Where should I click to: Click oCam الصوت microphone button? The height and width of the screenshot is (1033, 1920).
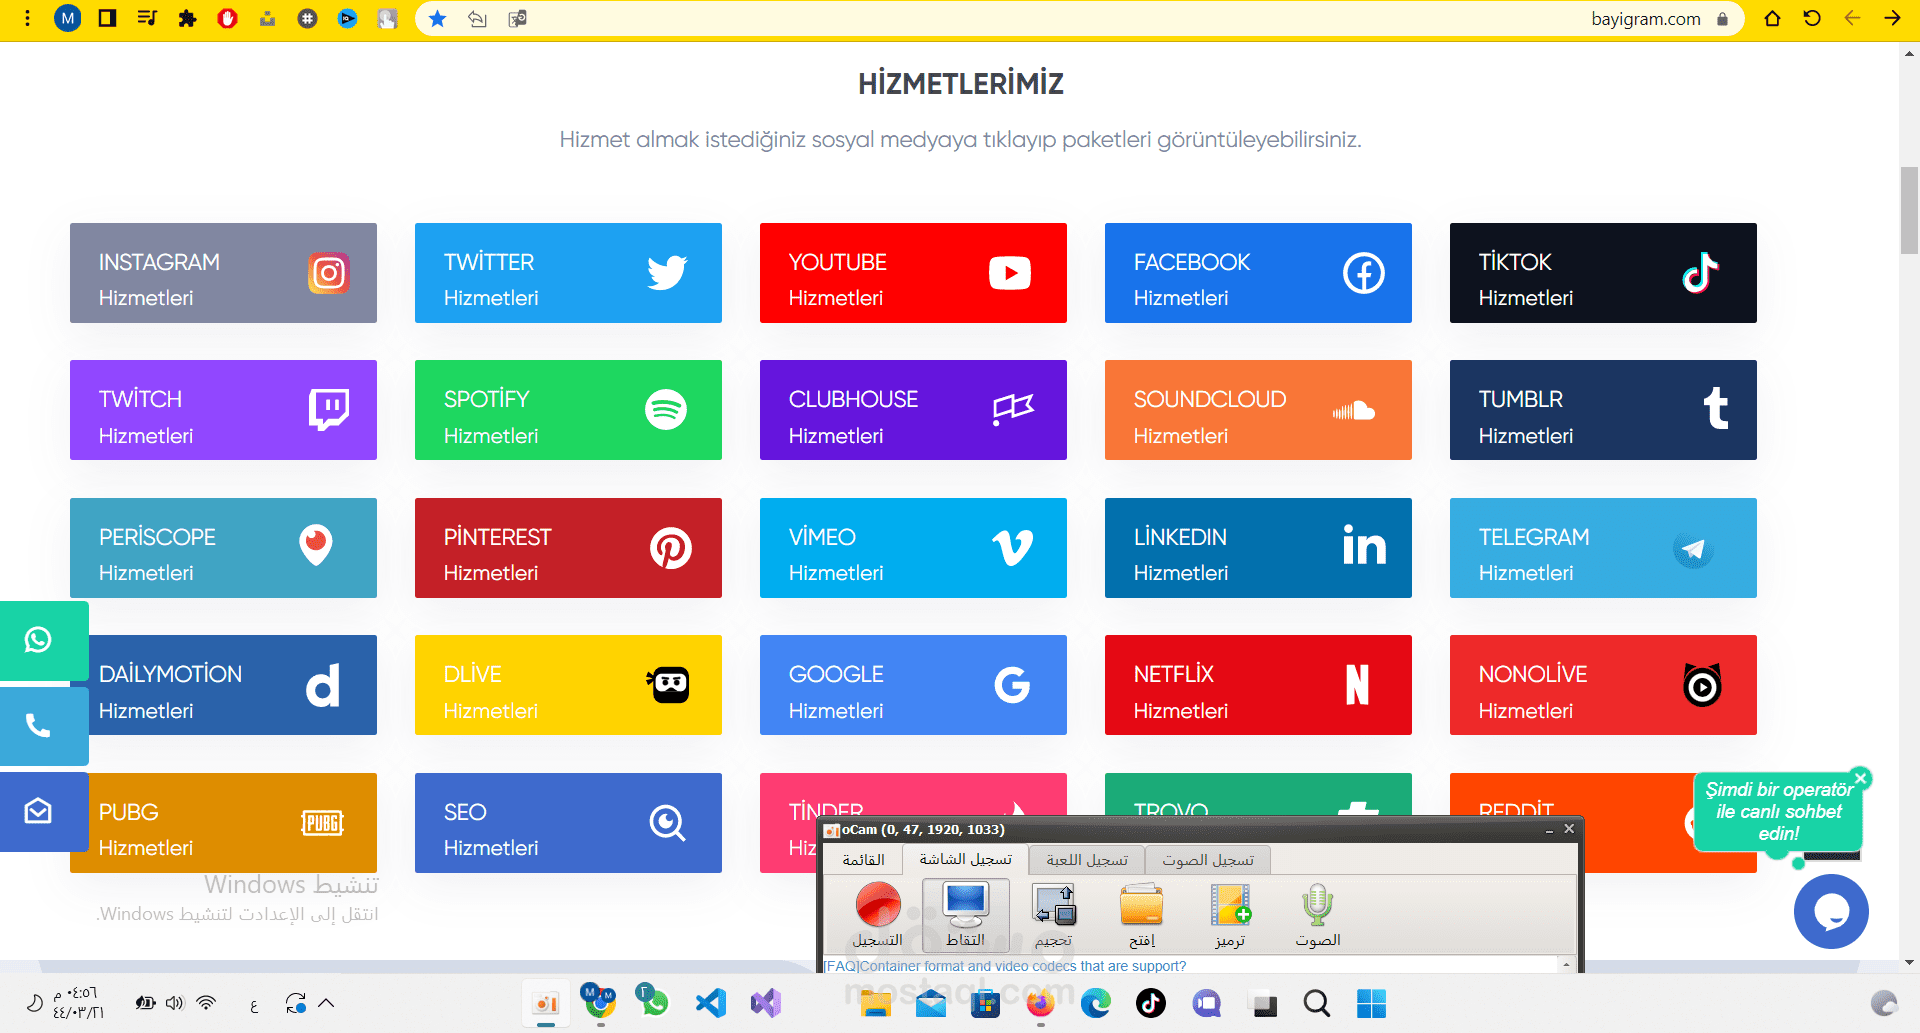[1317, 914]
